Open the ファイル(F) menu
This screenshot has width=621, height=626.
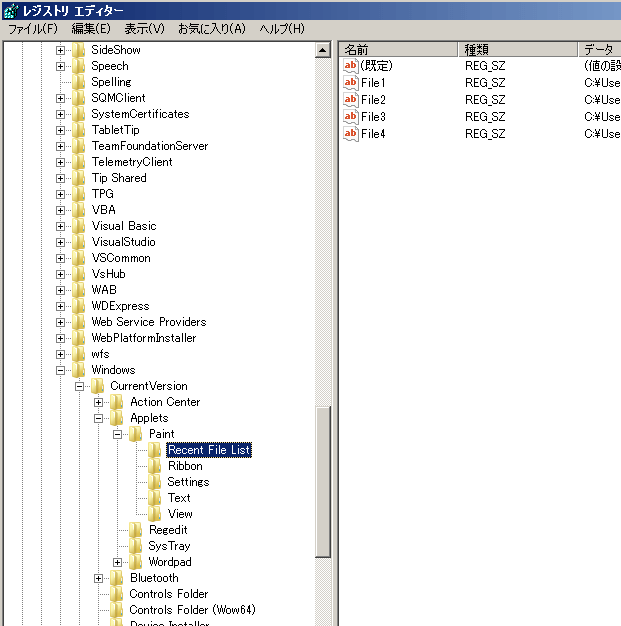[x=33, y=29]
